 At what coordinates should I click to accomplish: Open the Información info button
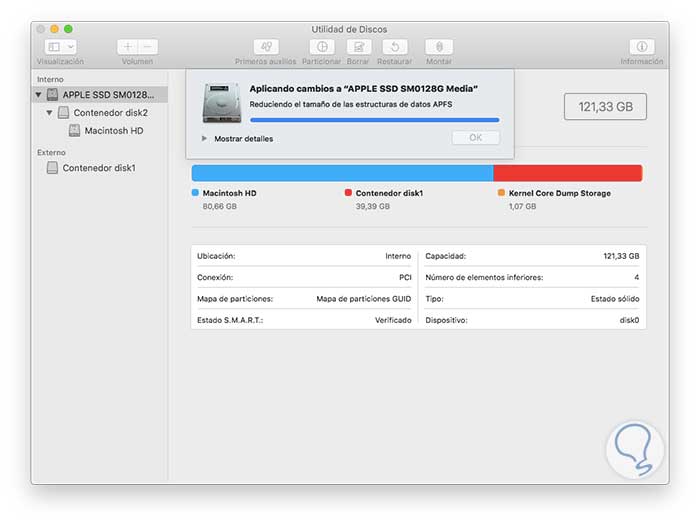point(642,46)
